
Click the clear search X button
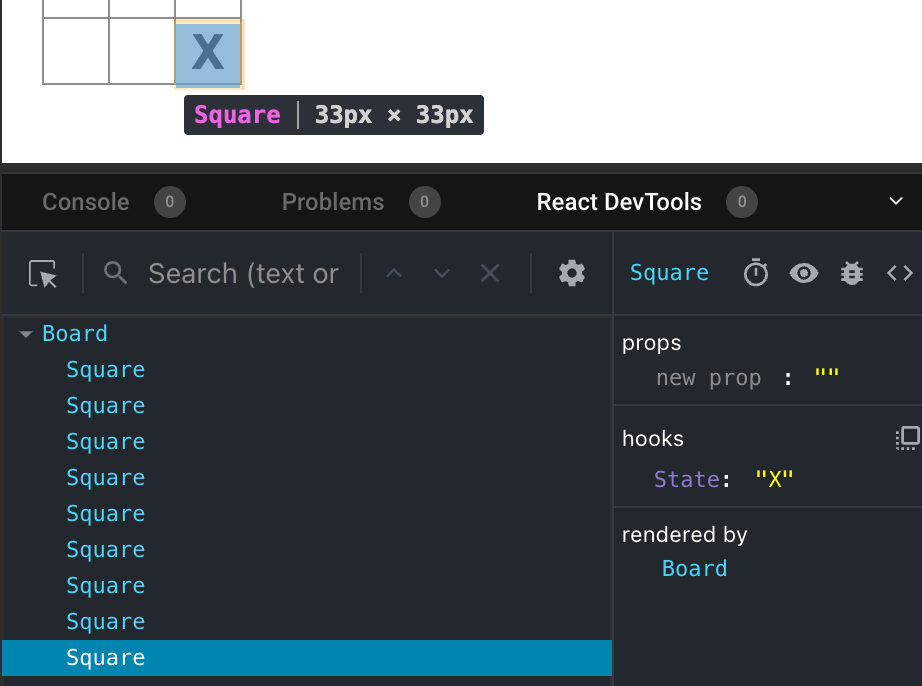click(x=489, y=272)
